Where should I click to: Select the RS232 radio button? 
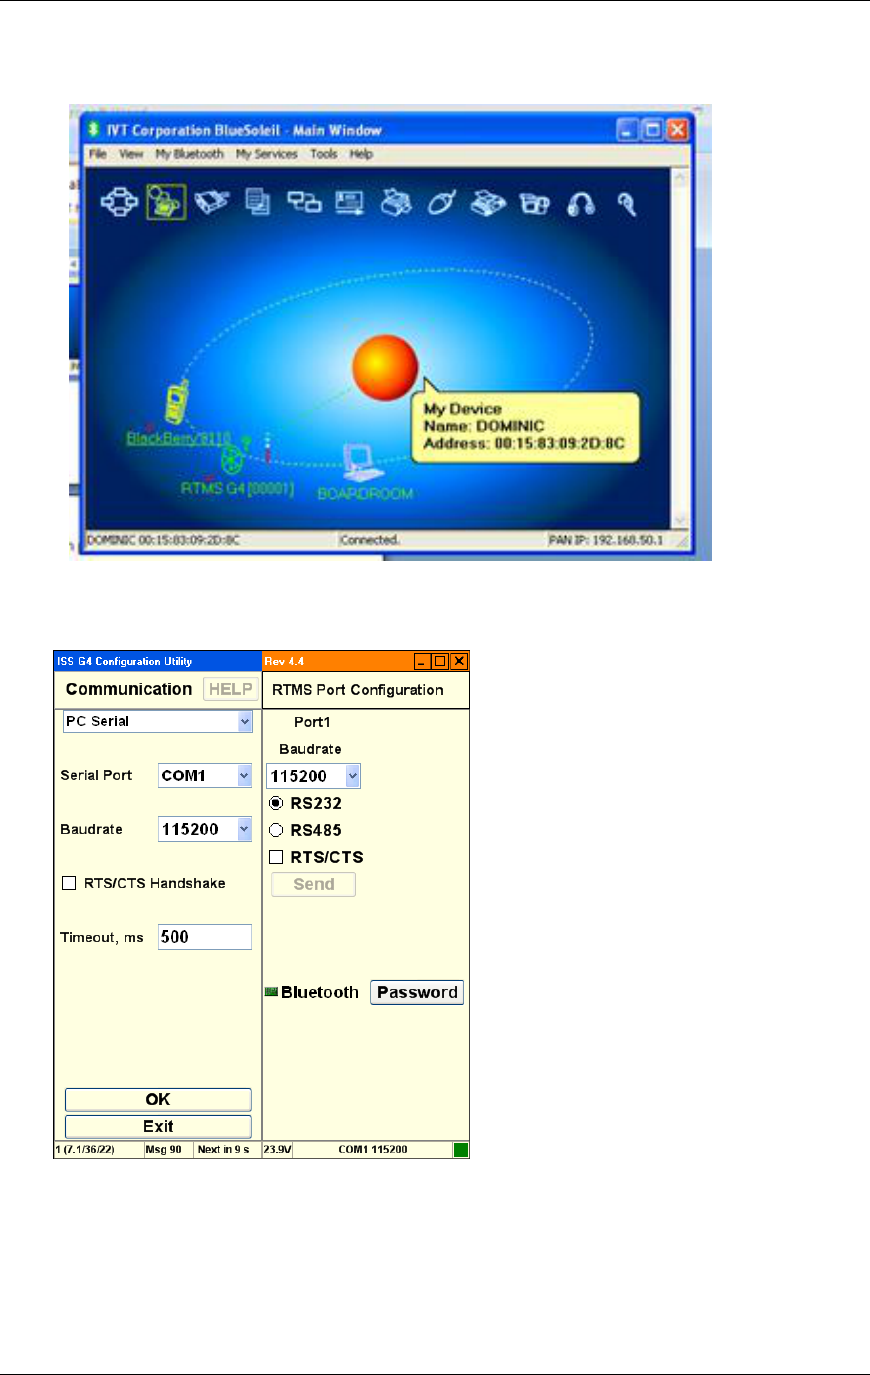(276, 803)
